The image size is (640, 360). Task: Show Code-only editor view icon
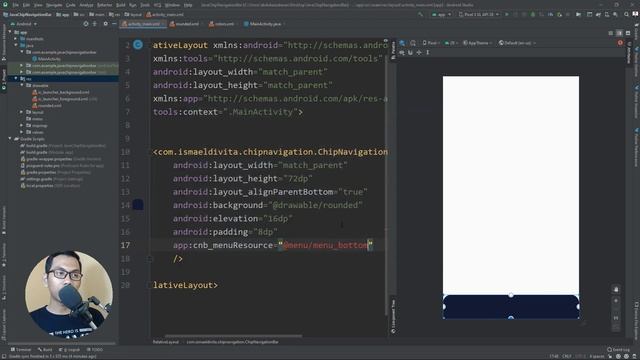click(x=611, y=33)
